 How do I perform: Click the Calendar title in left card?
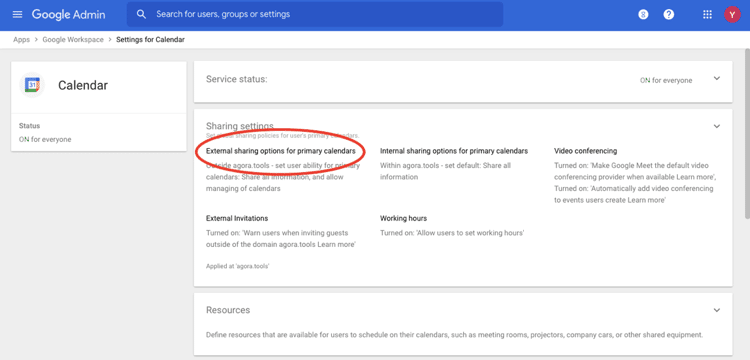pyautogui.click(x=83, y=85)
